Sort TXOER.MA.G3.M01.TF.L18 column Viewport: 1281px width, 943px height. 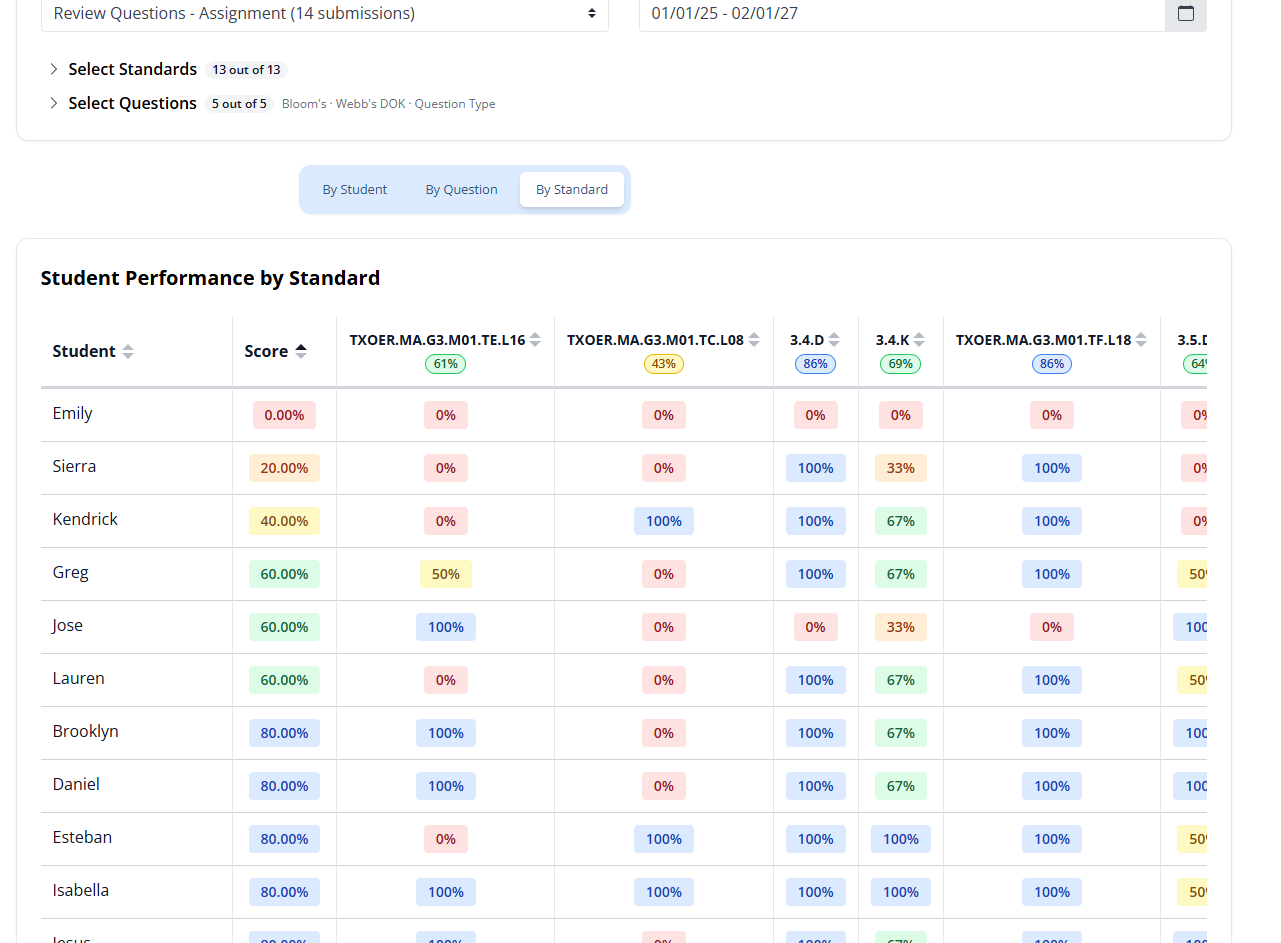point(1141,340)
